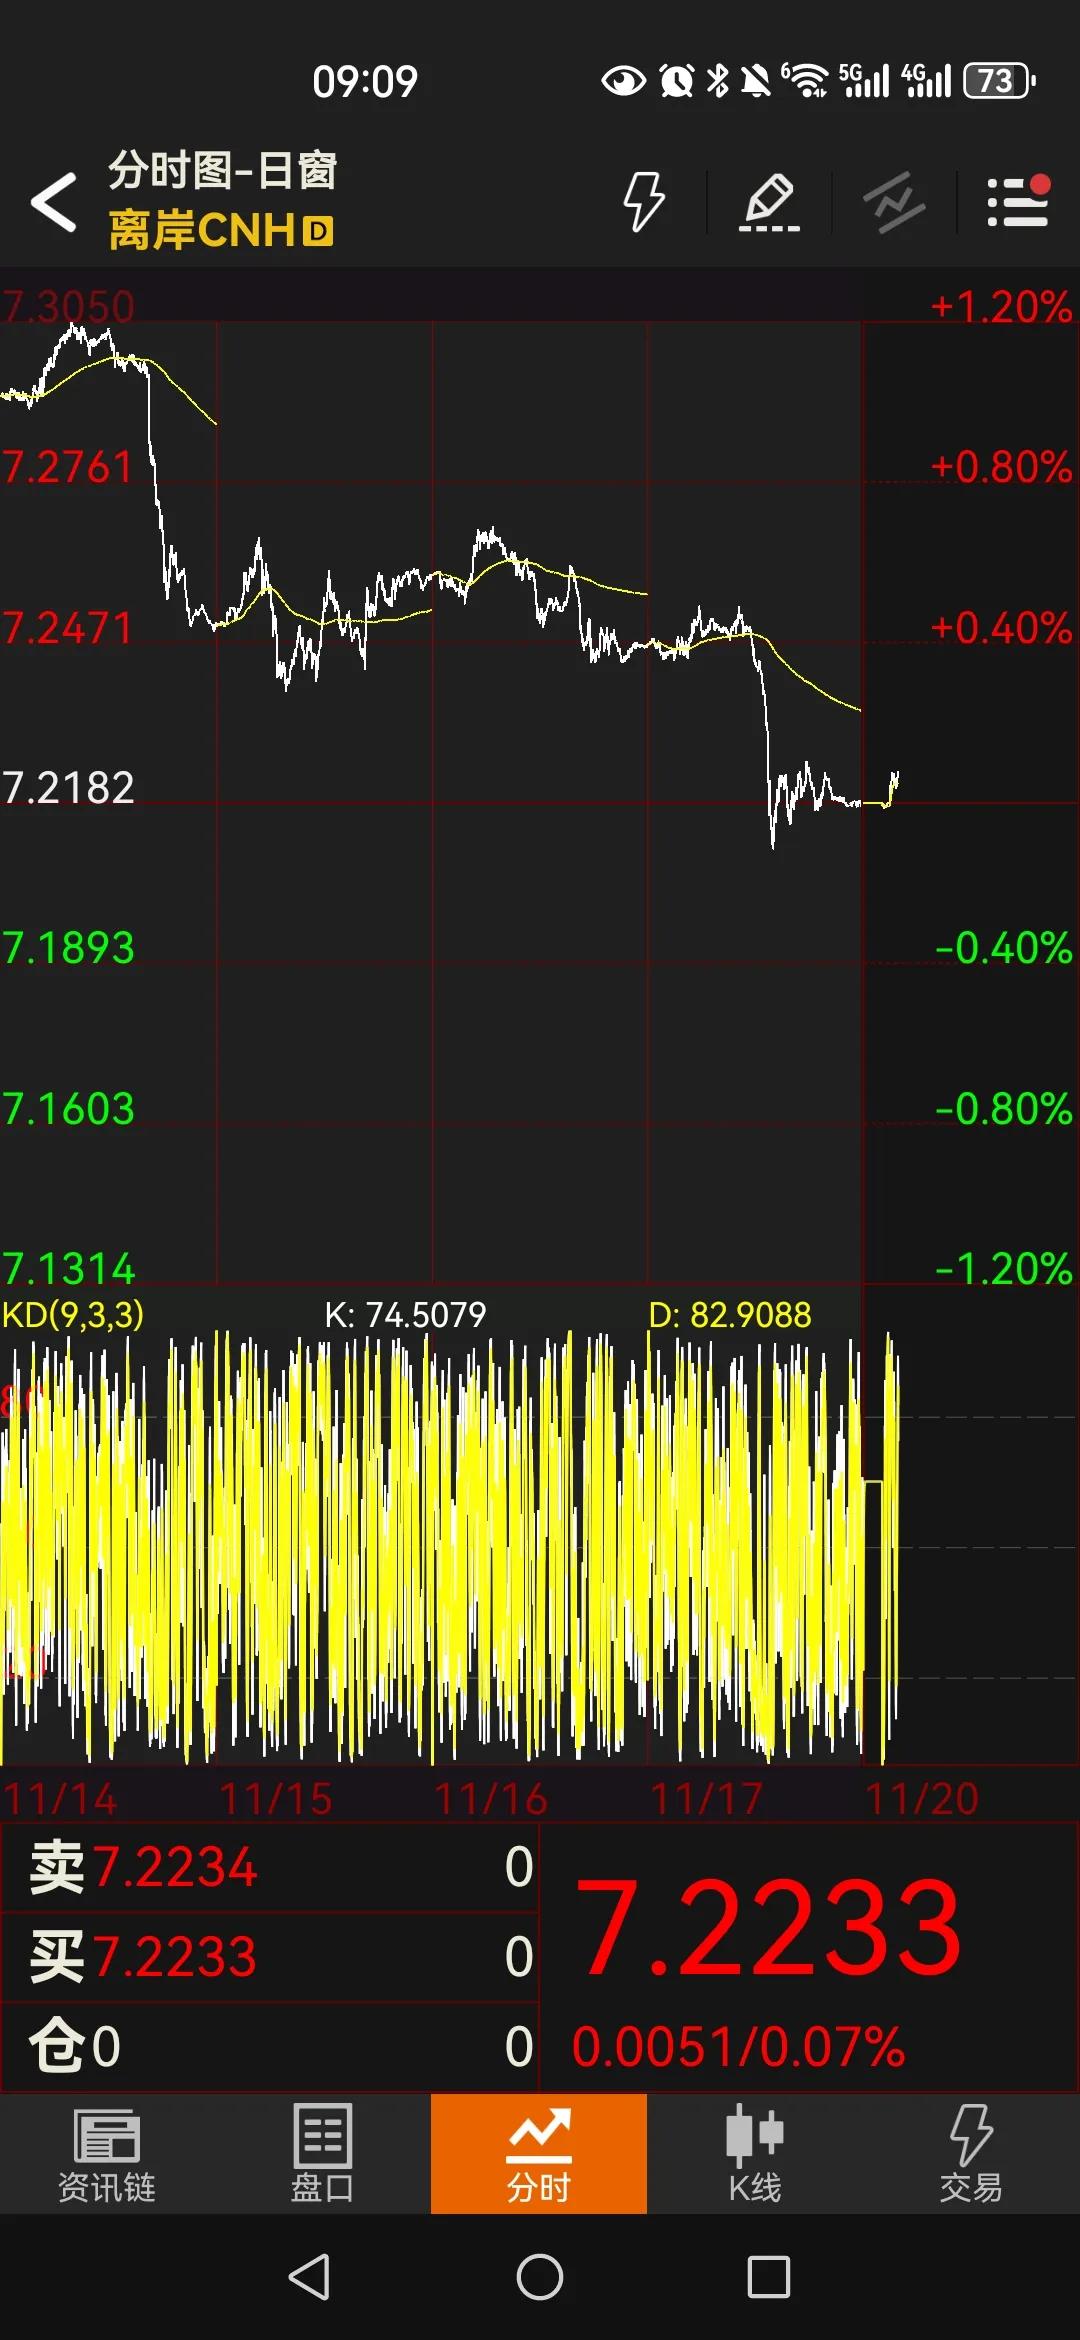1080x2340 pixels.
Task: Tap the eye comfort status icon
Action: click(624, 81)
